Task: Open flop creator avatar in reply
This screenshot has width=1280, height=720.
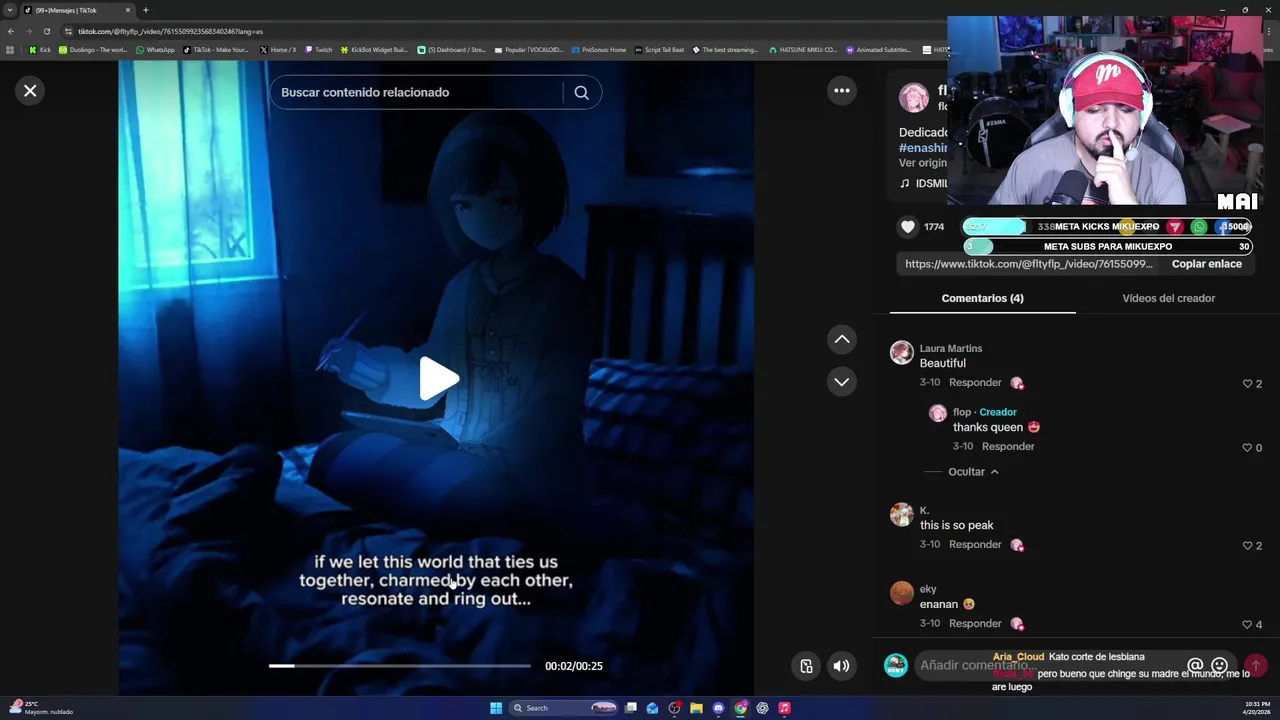Action: pyautogui.click(x=938, y=413)
